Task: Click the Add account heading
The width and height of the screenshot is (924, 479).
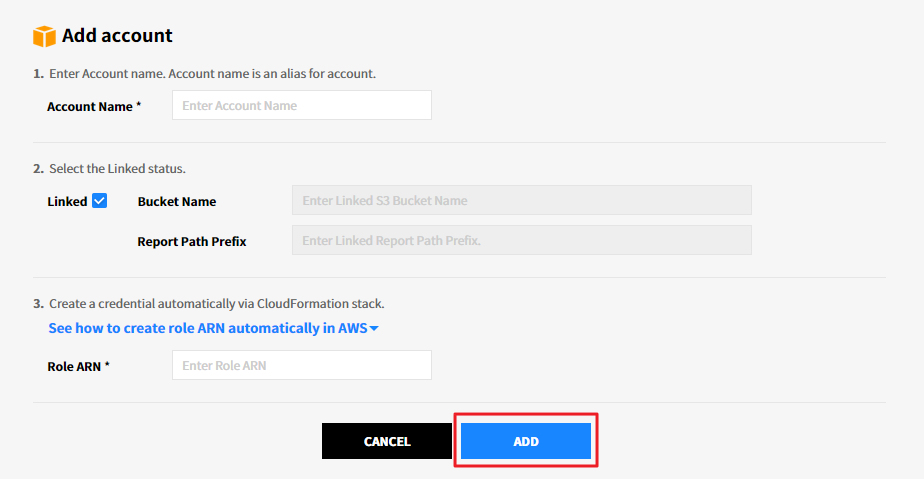Action: coord(117,36)
